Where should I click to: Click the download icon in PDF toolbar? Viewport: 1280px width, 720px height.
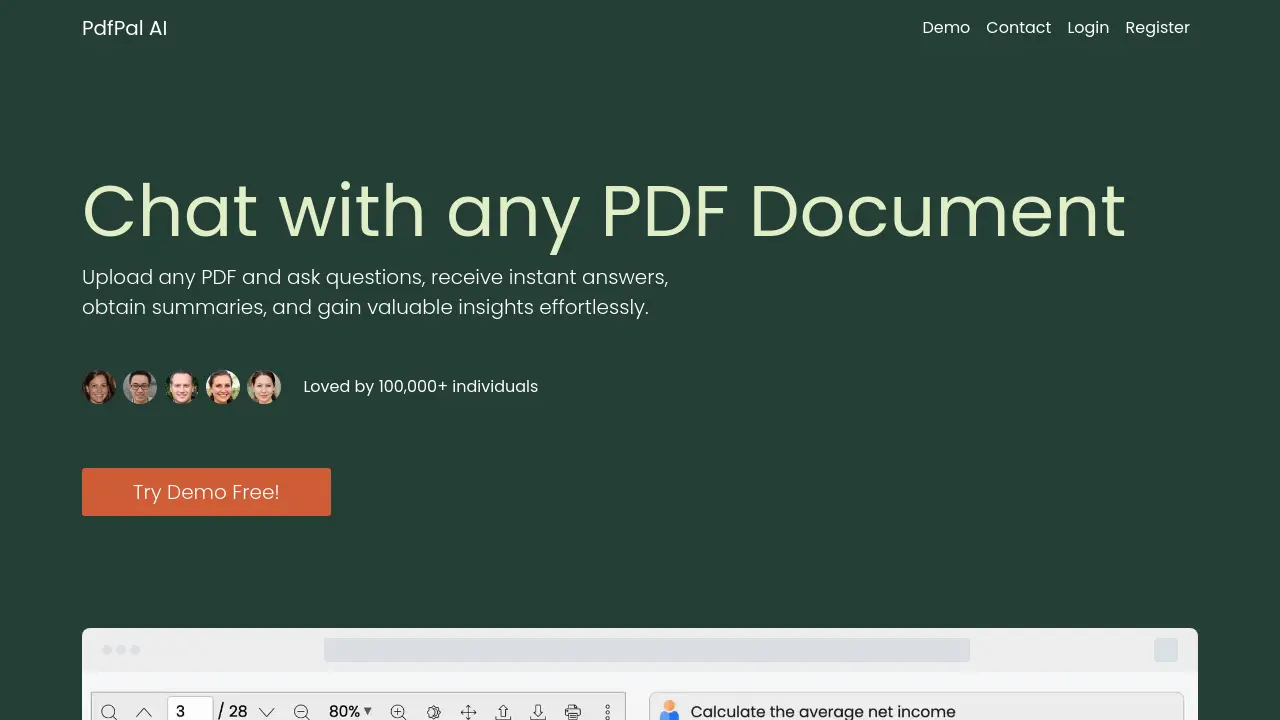pyautogui.click(x=538, y=711)
